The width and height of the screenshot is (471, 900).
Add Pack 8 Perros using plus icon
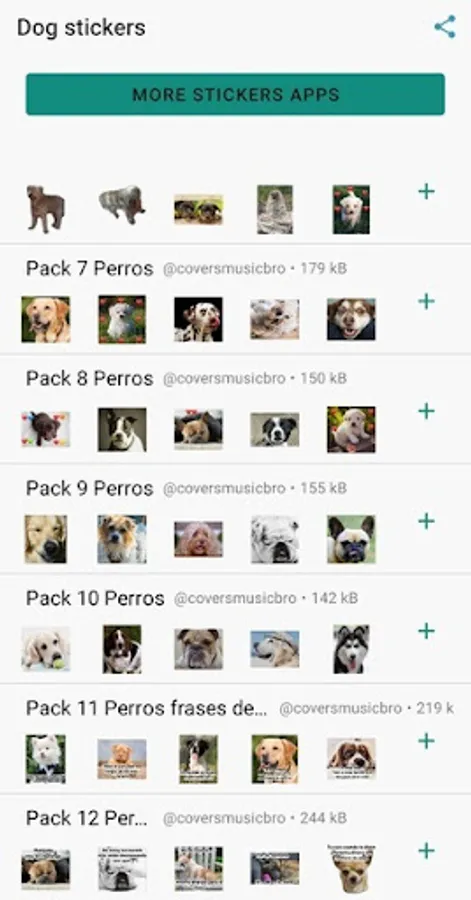pos(426,411)
